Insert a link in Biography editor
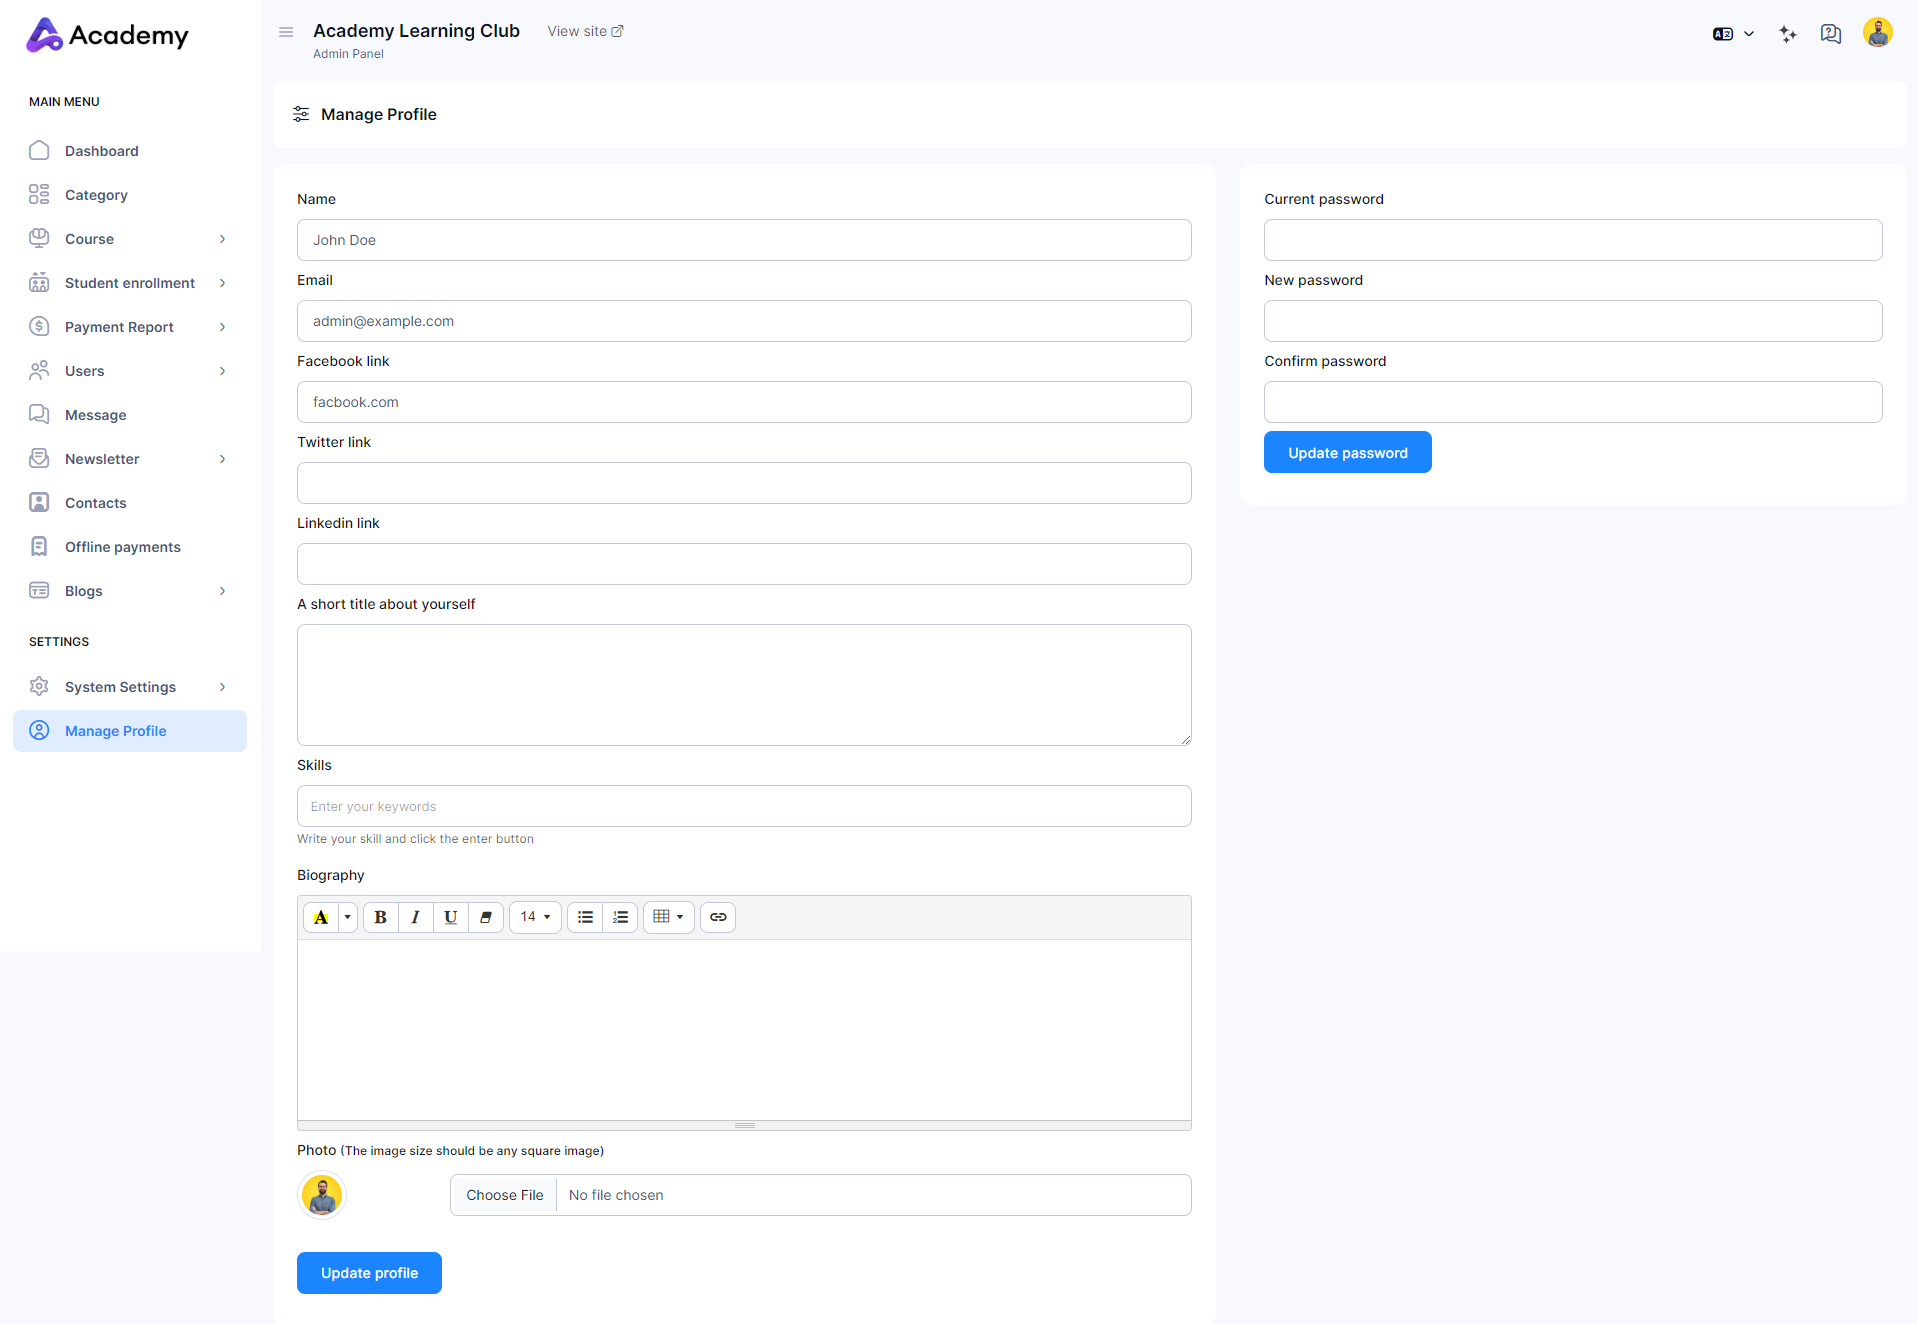This screenshot has width=1918, height=1324. click(718, 917)
